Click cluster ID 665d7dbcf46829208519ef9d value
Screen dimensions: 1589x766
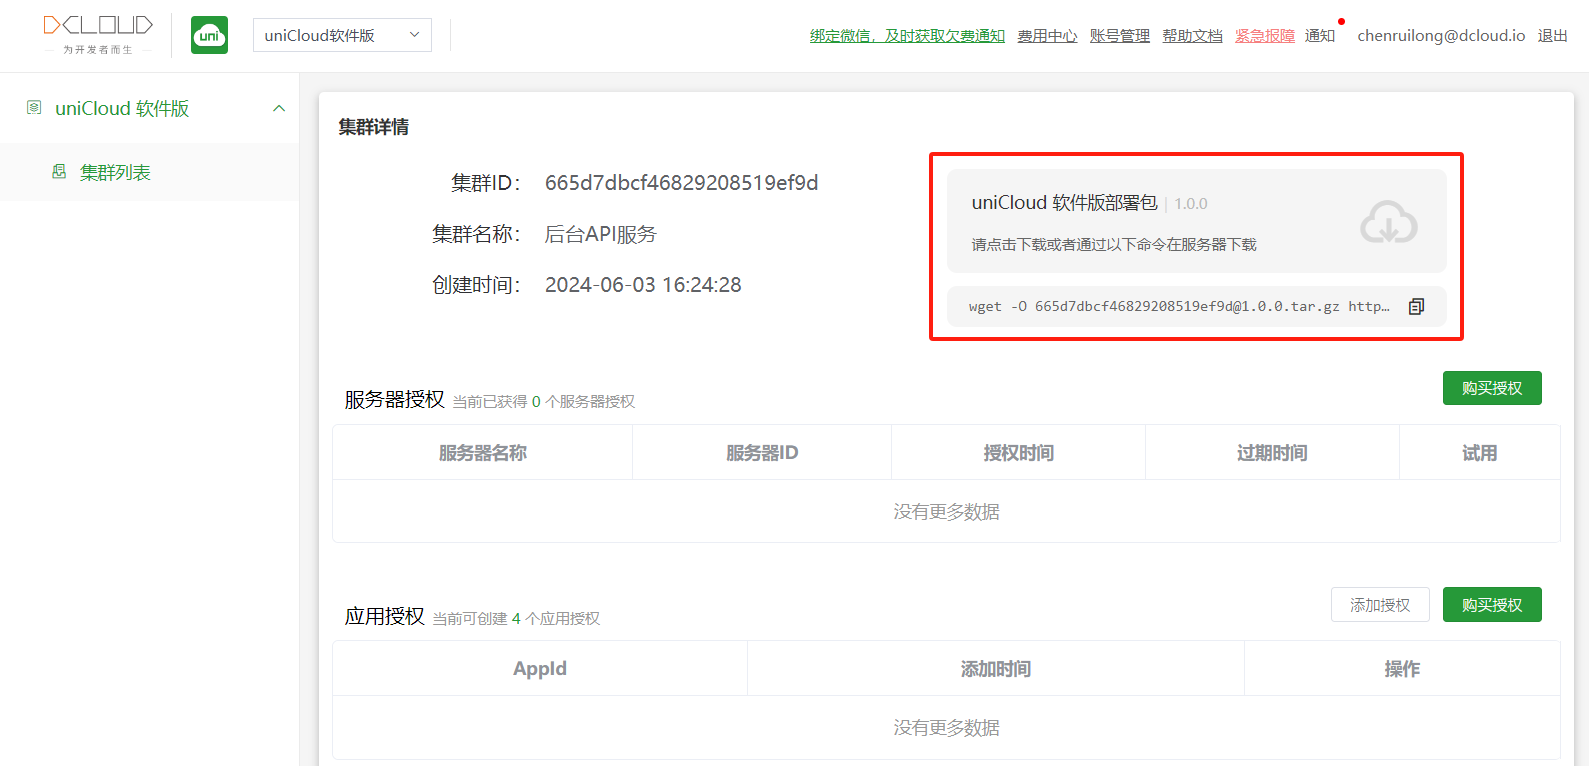tap(681, 183)
